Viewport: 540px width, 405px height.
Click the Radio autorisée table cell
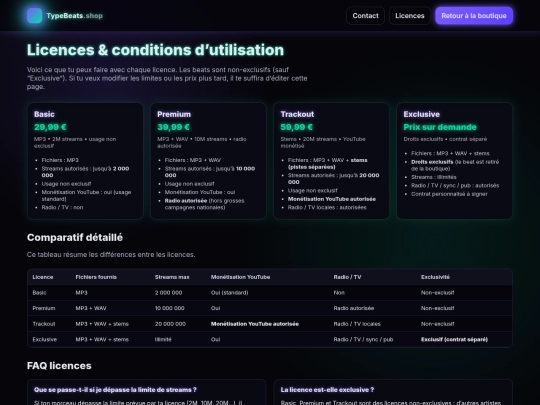click(x=354, y=308)
